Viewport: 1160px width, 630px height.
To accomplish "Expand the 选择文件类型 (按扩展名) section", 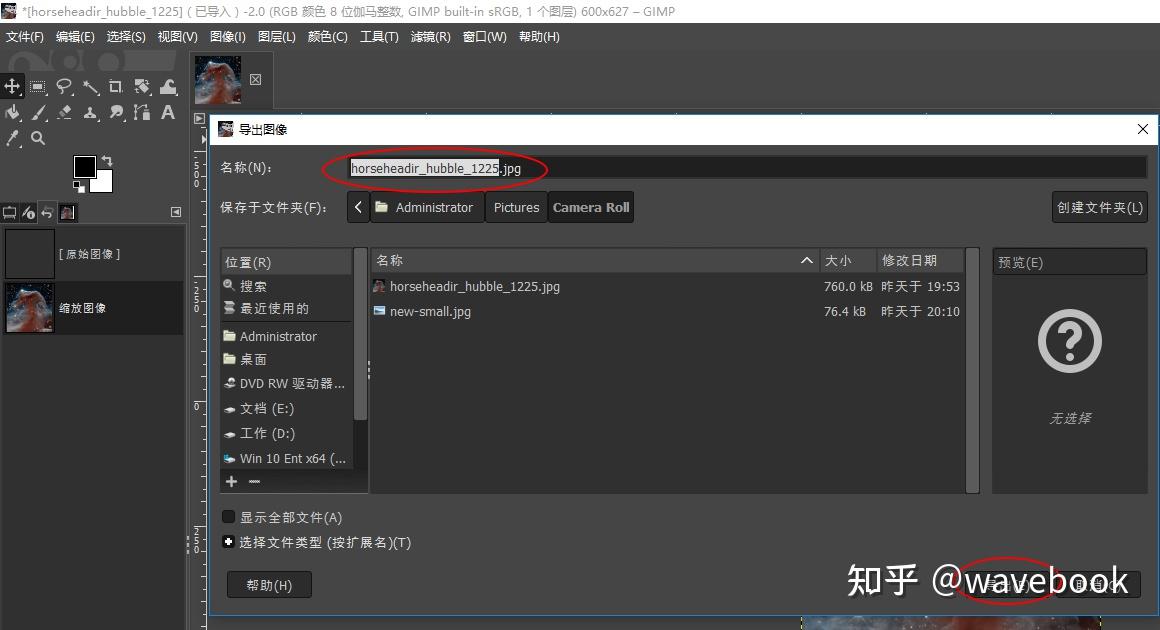I will (x=229, y=542).
